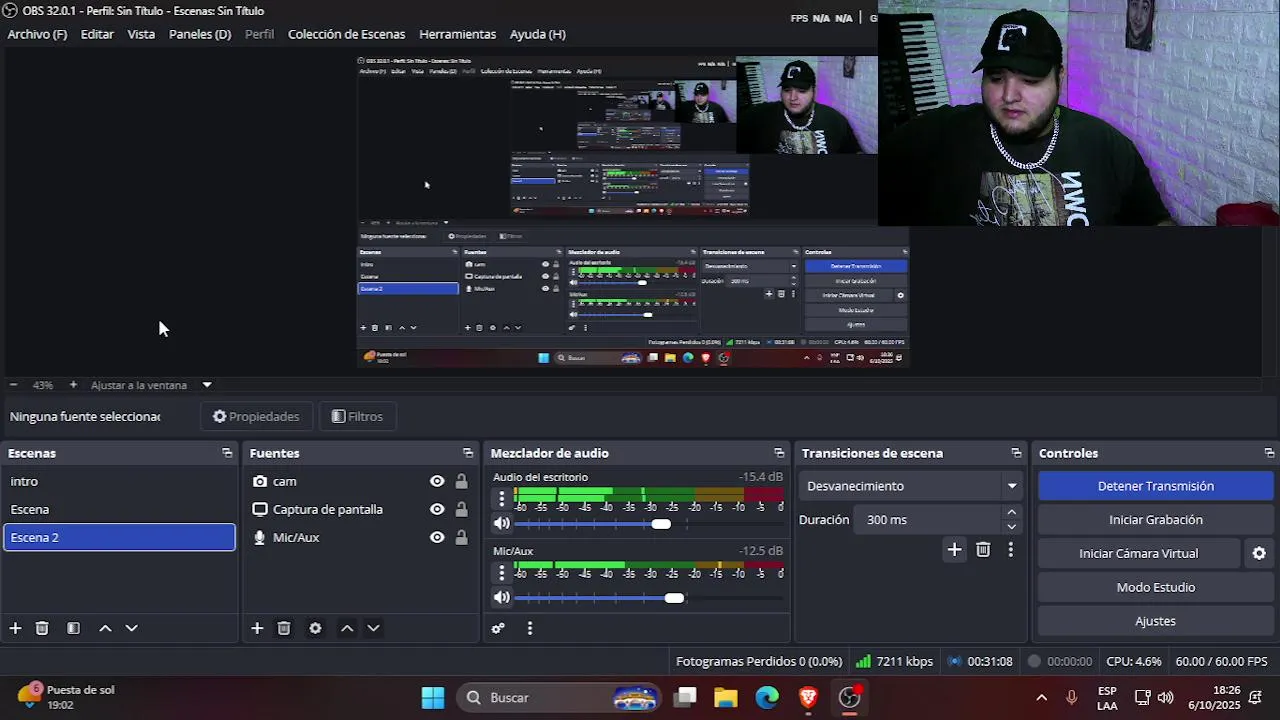Mute the Mic/Aux channel speaker
Image resolution: width=1280 pixels, height=720 pixels.
click(502, 597)
